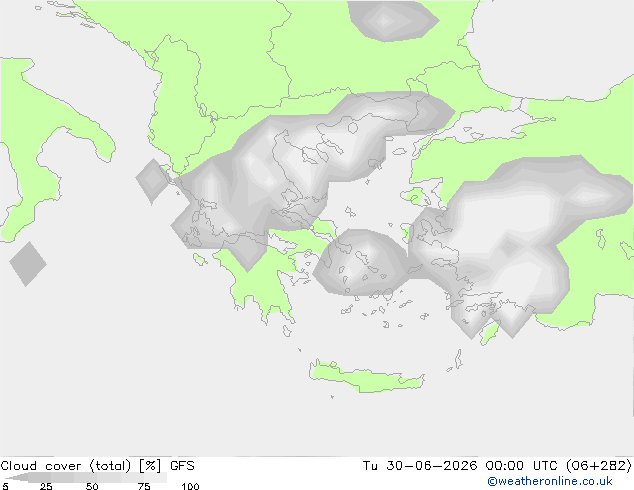Click the isolated gray cloud diamond southwest of Italy's heel
Screen dimensions: 634x490
28,264
